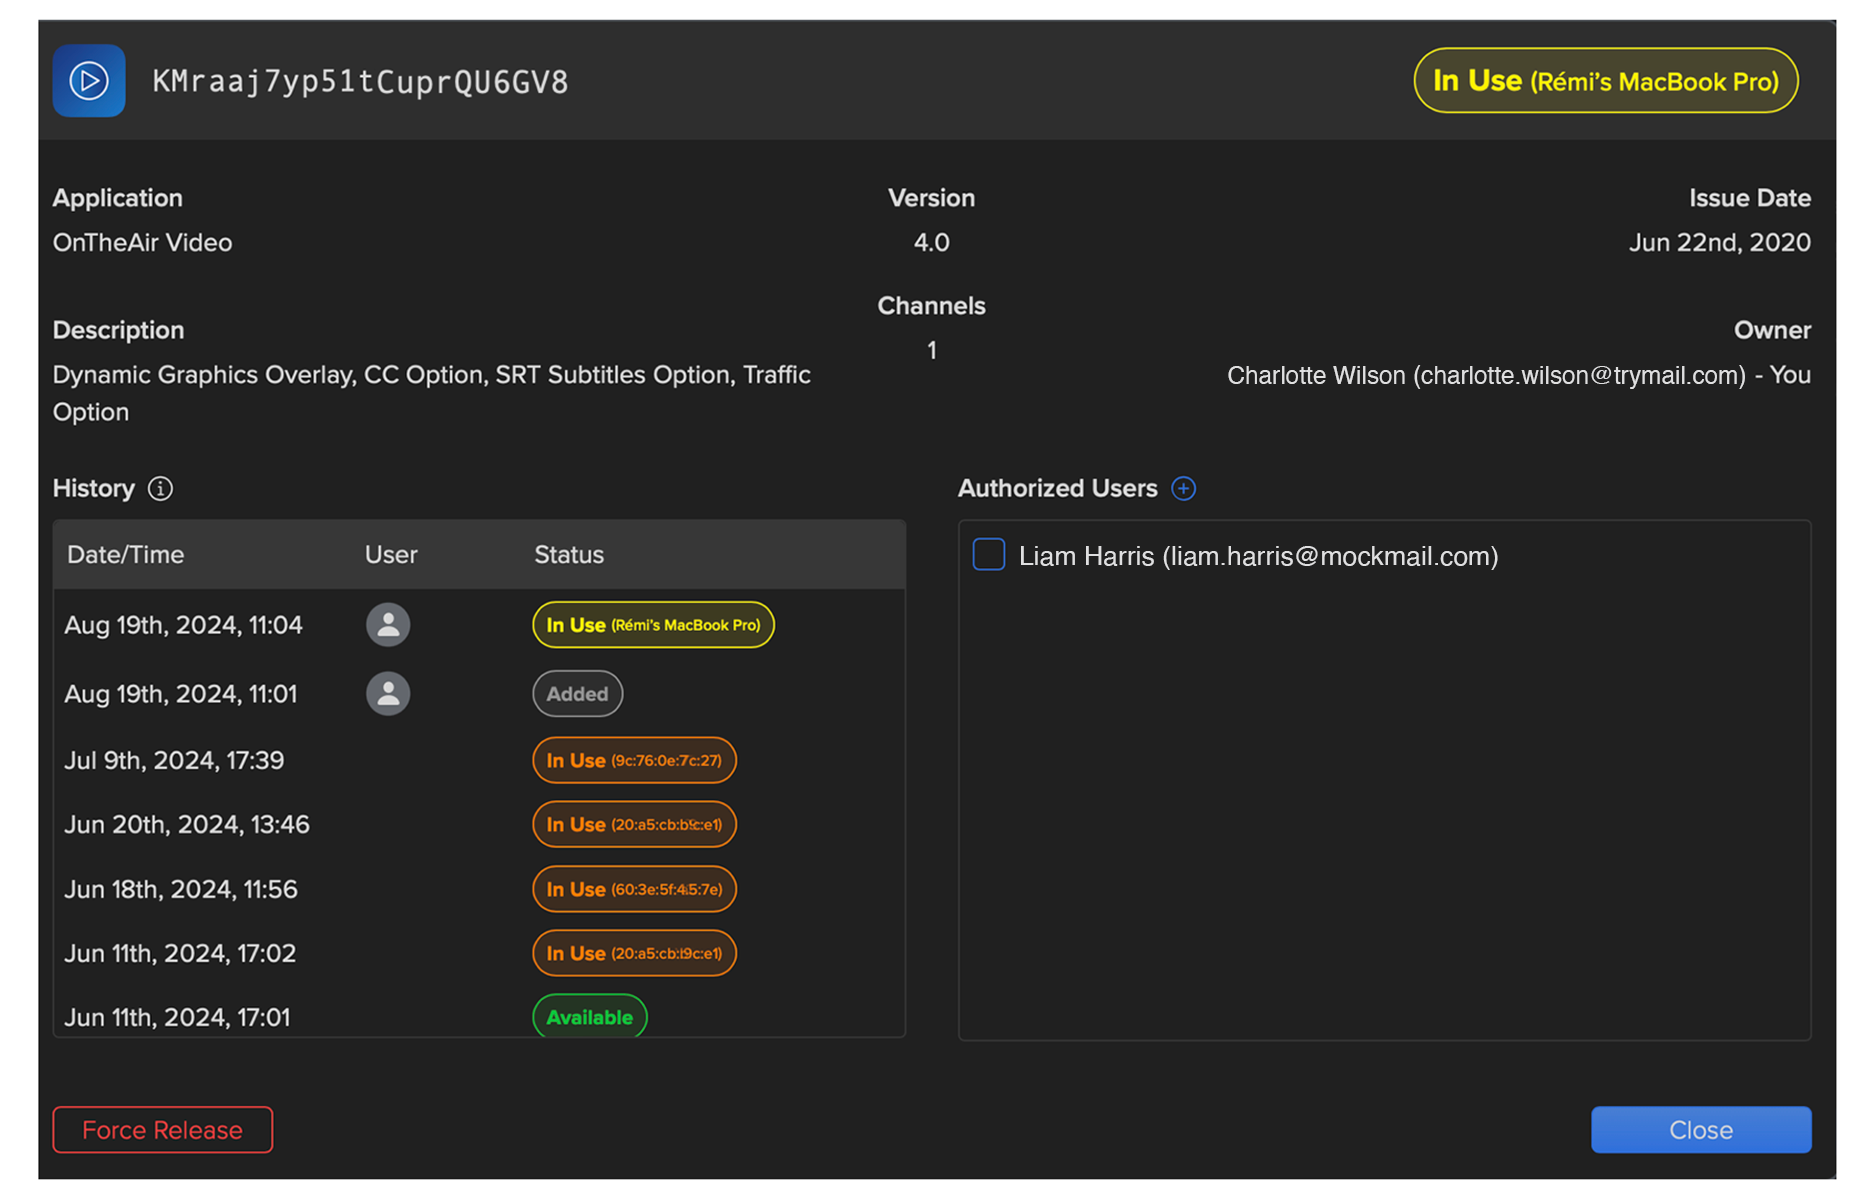This screenshot has height=1191, width=1858.
Task: Click the issue date Jun 22nd, 2020
Action: point(1719,243)
